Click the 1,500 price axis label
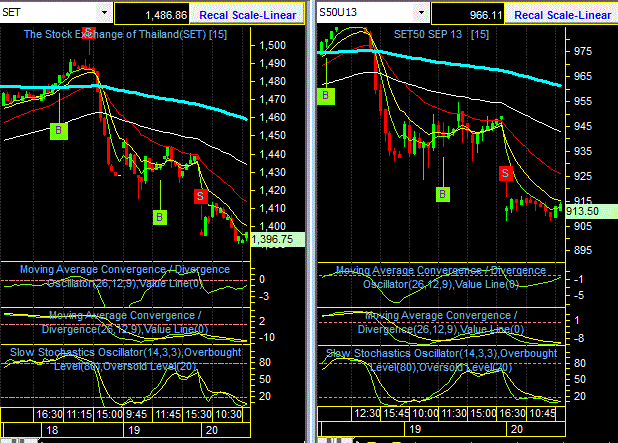 272,45
